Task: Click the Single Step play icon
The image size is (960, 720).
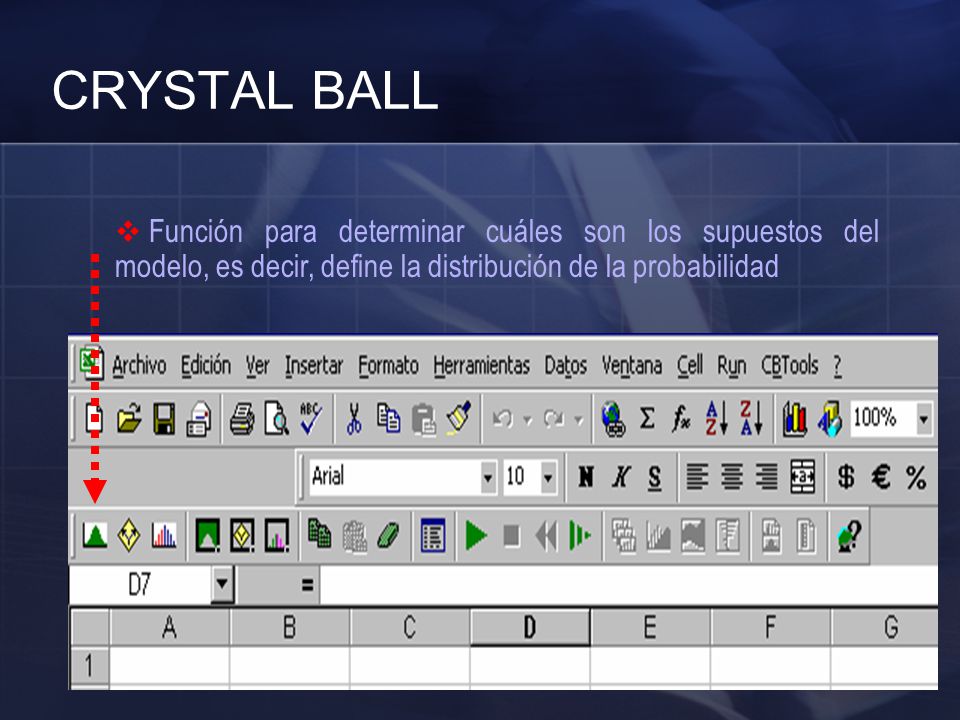Action: tap(580, 536)
